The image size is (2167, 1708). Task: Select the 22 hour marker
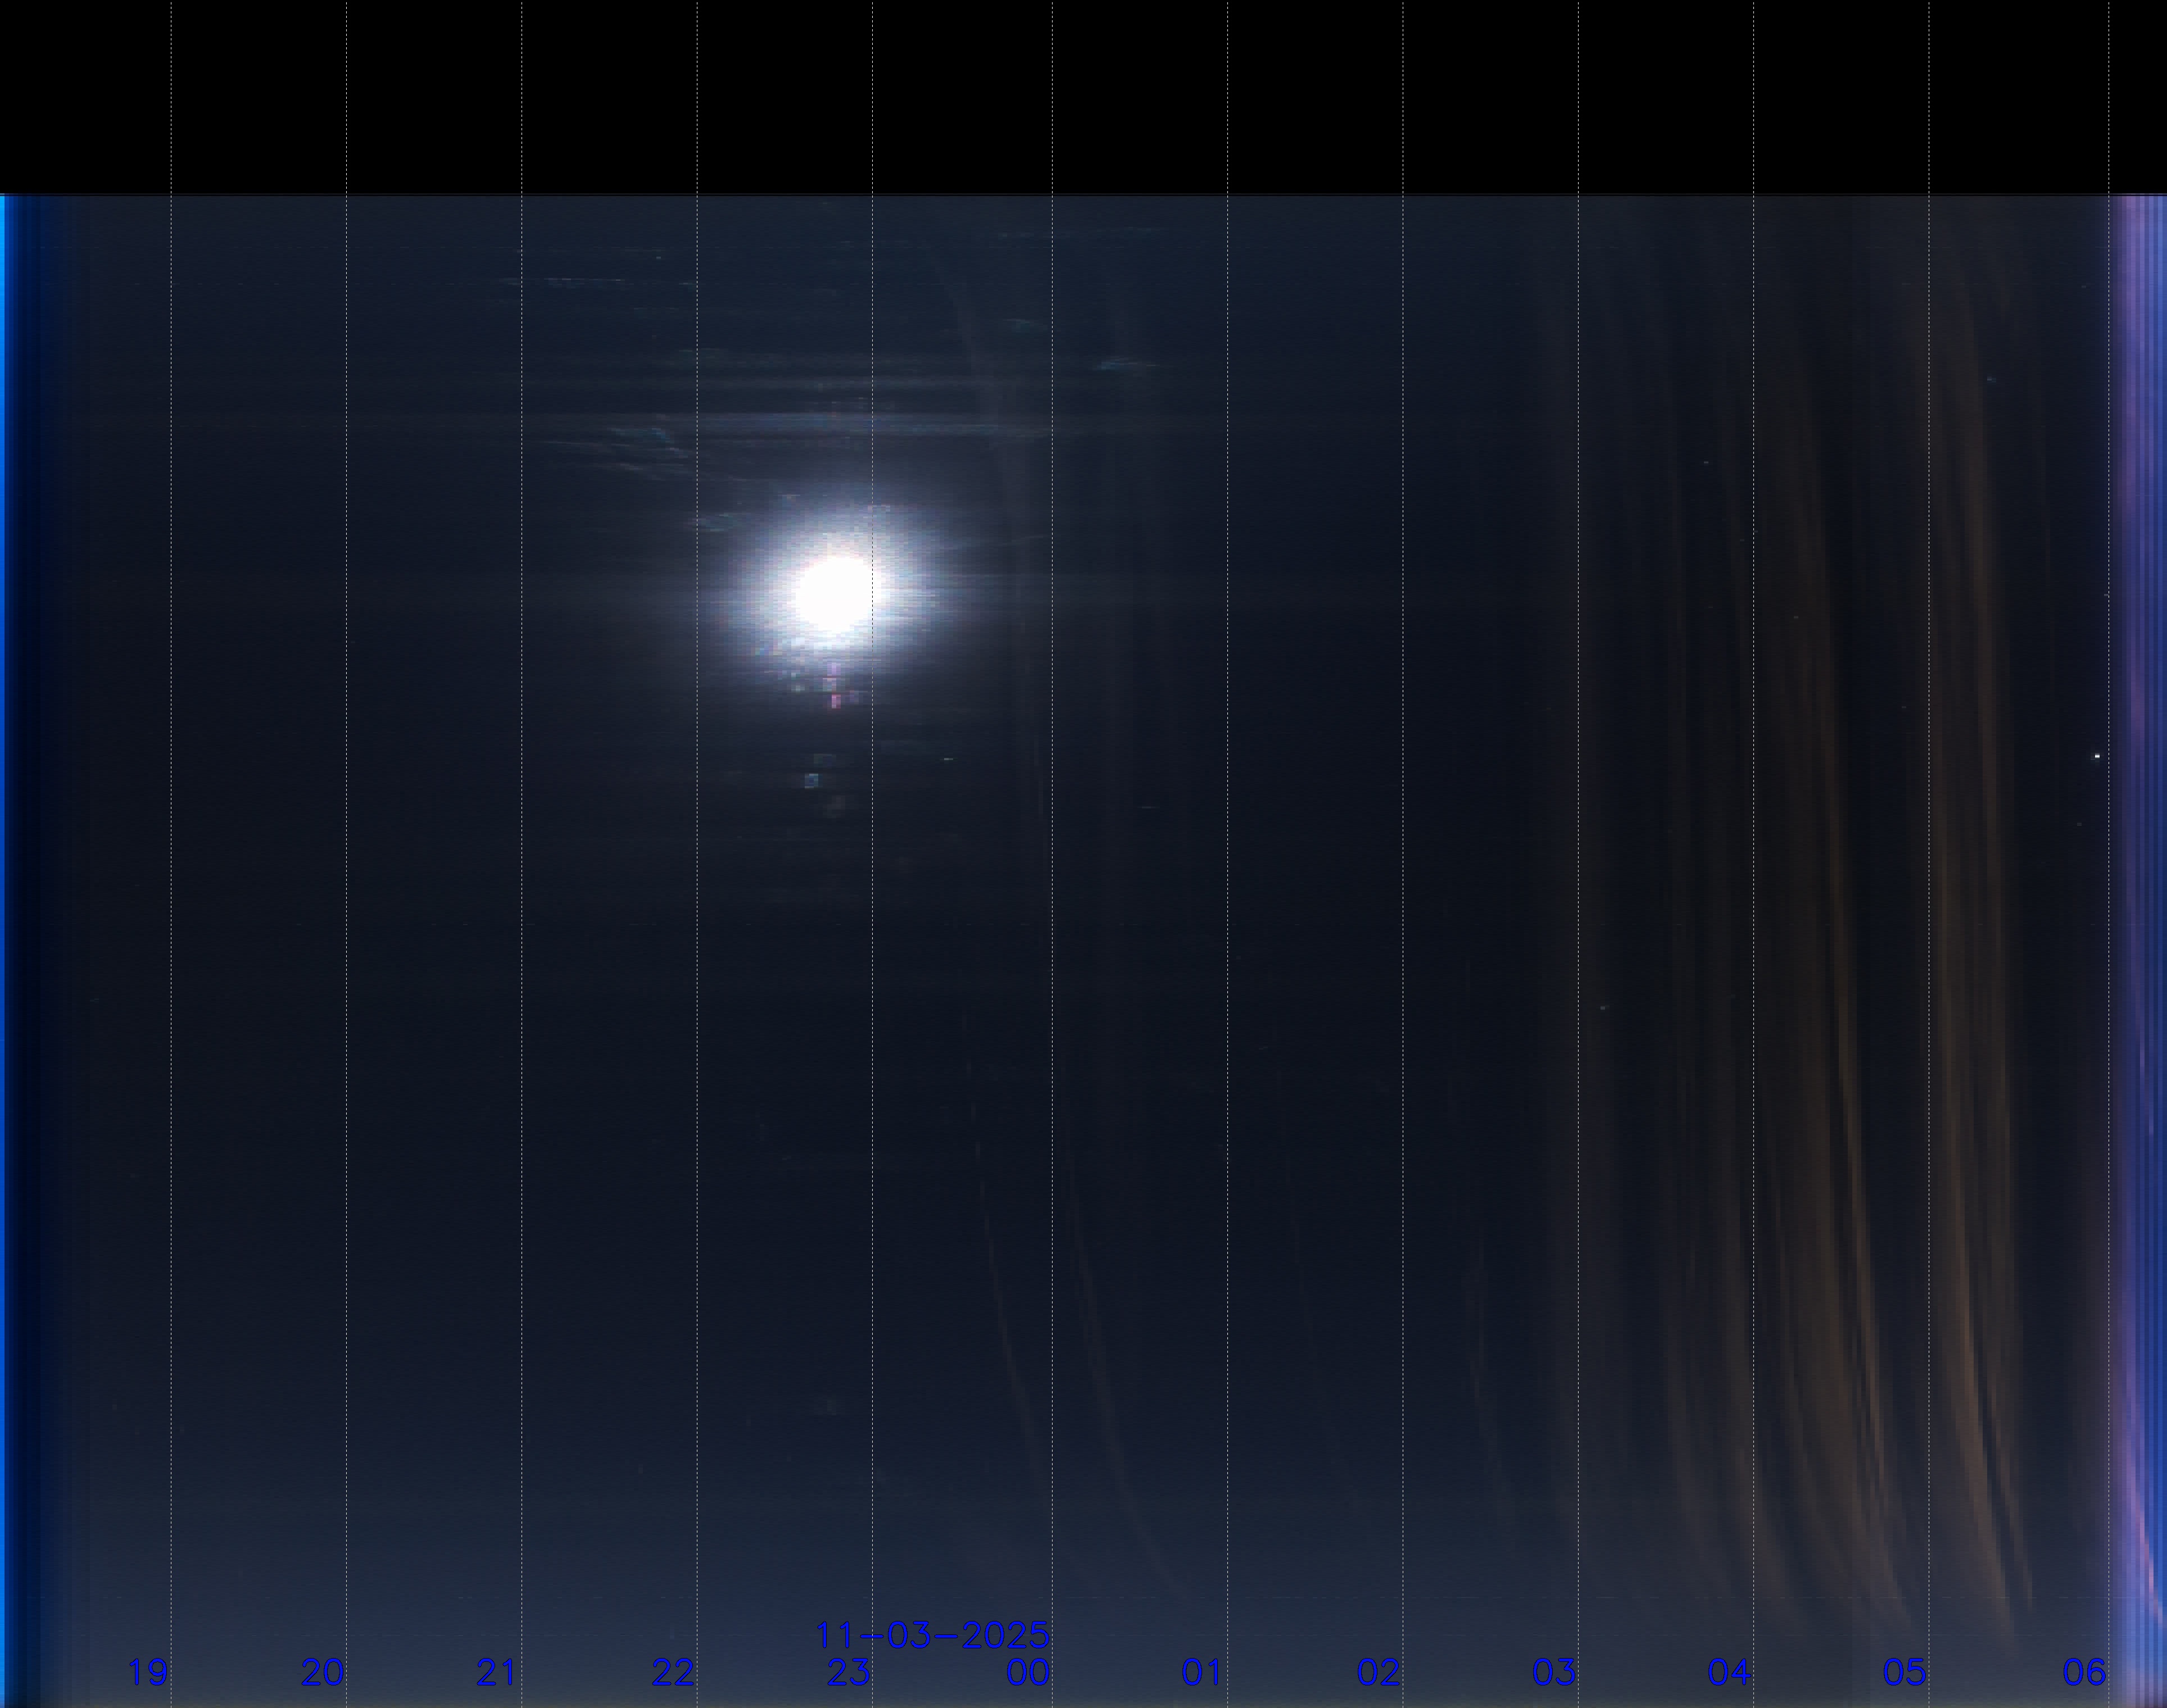tap(673, 1672)
